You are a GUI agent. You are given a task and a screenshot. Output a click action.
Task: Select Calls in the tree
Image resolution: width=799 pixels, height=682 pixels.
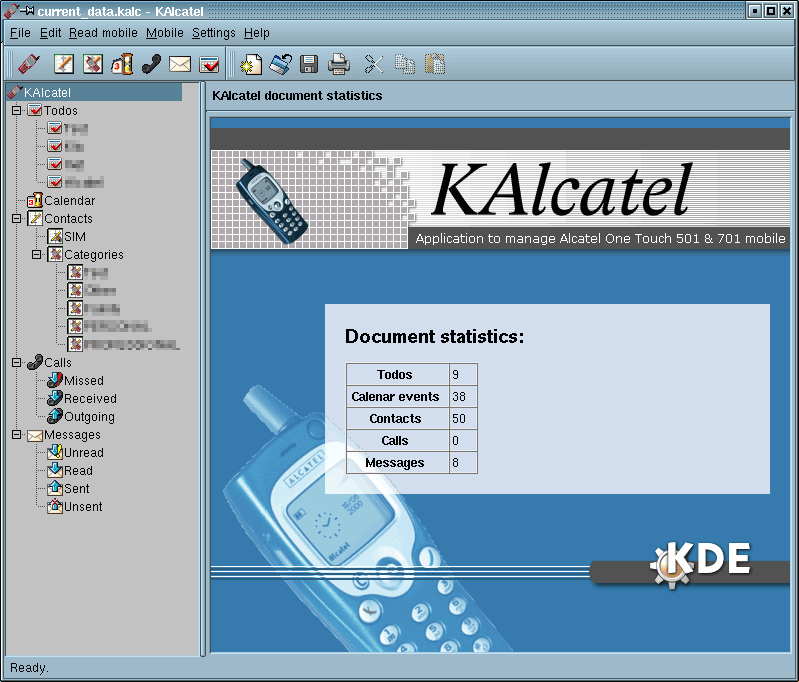tap(58, 362)
